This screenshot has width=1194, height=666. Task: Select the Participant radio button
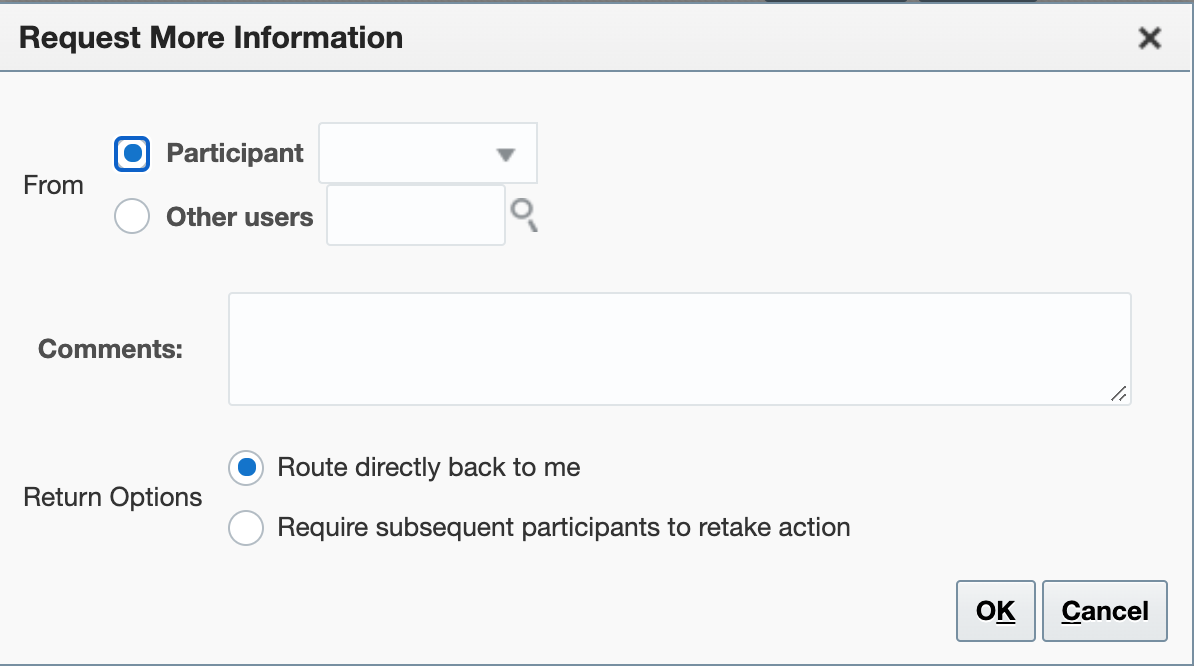(132, 154)
